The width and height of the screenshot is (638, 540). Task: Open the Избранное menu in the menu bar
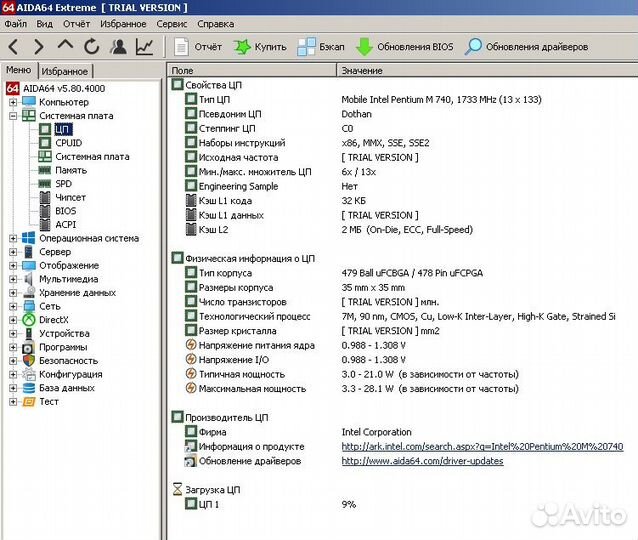click(123, 24)
